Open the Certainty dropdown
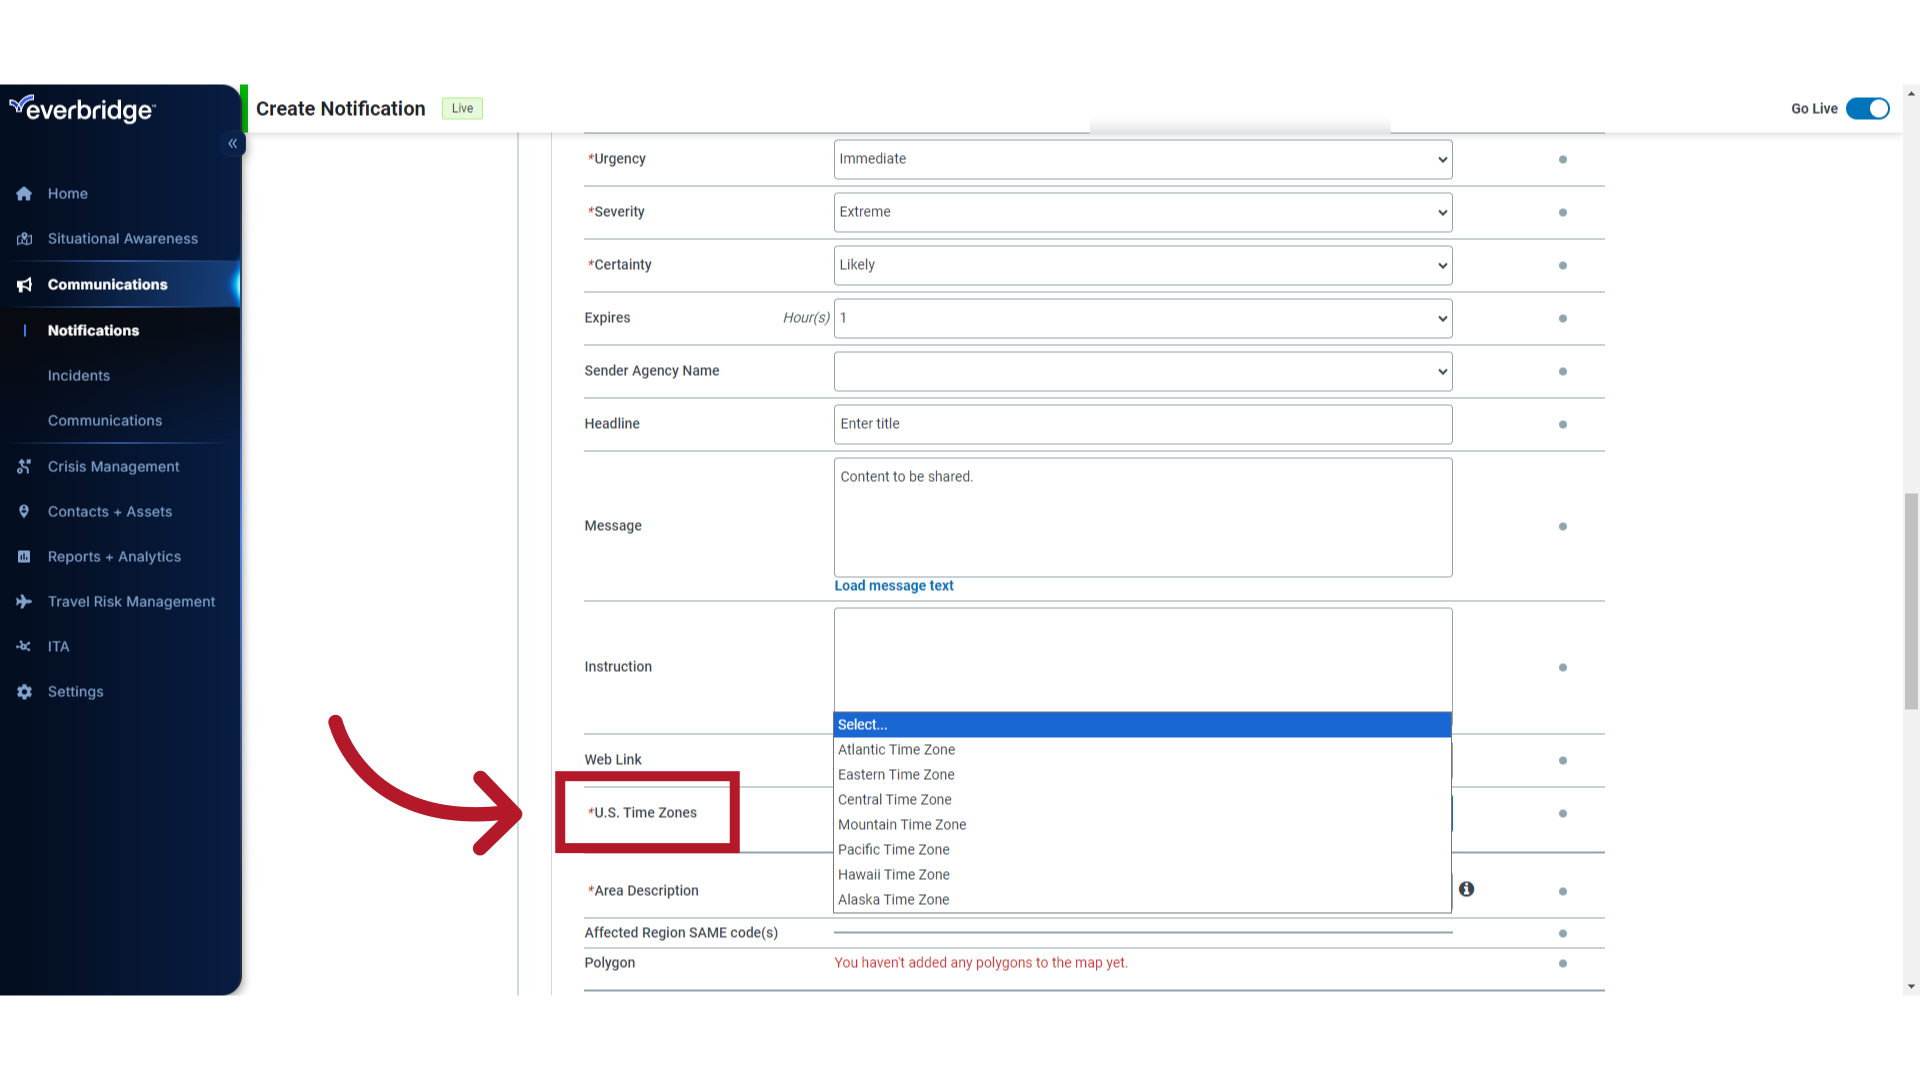 (x=1143, y=266)
